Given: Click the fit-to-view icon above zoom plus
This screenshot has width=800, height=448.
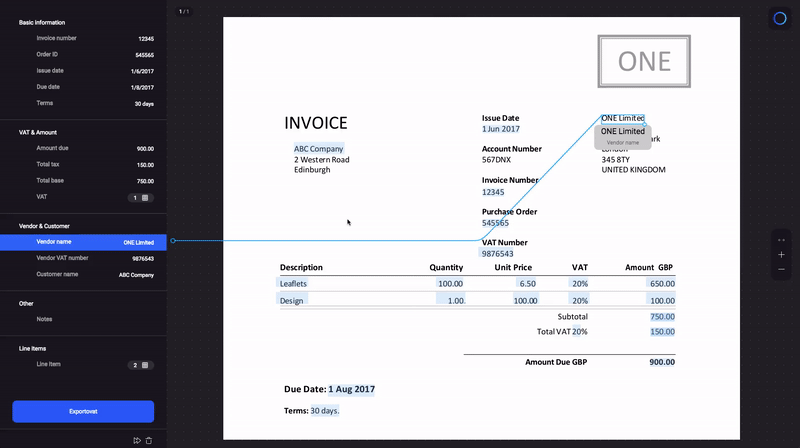Looking at the screenshot, I should pos(781,240).
